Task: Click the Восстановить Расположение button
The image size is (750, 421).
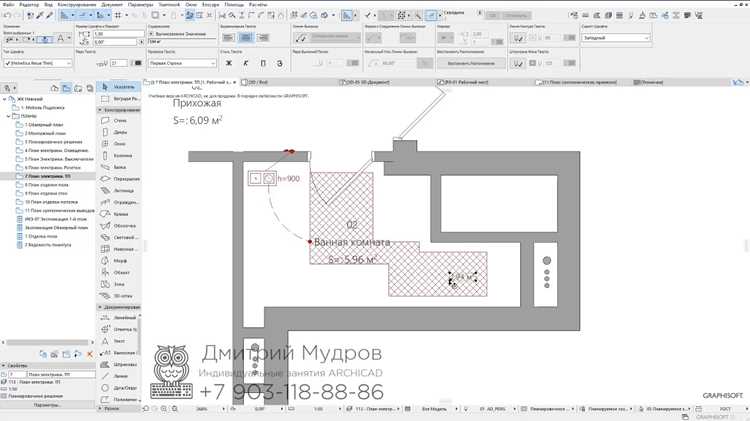Action: point(471,63)
